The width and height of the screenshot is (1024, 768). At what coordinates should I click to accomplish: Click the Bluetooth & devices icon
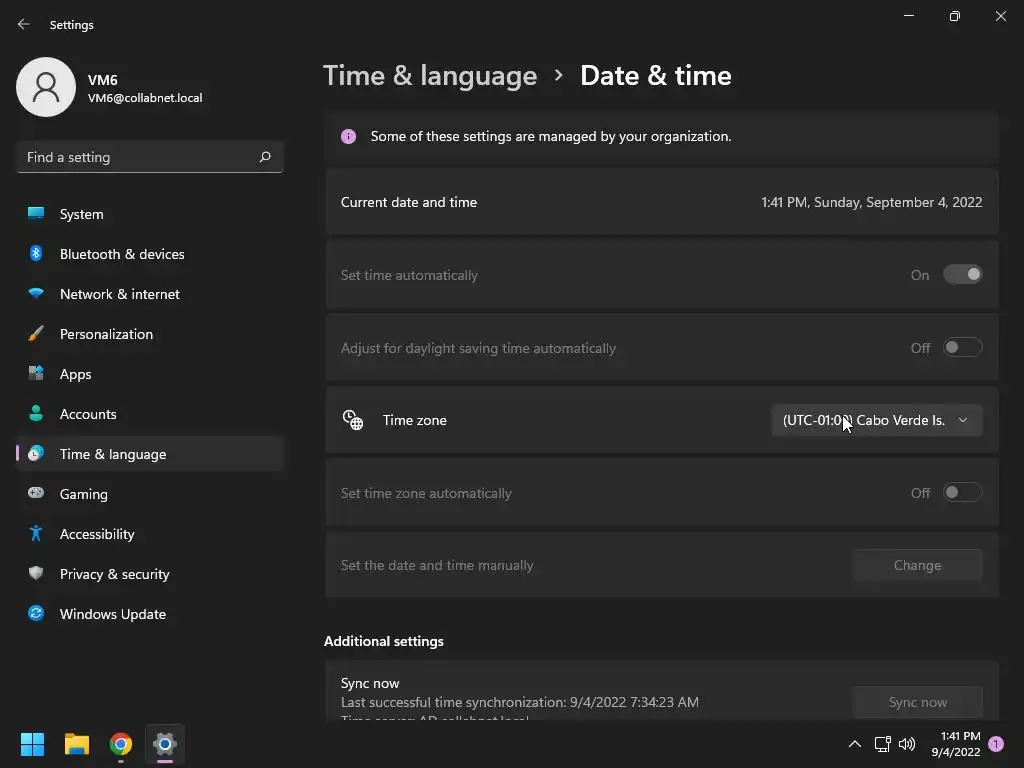tap(36, 254)
